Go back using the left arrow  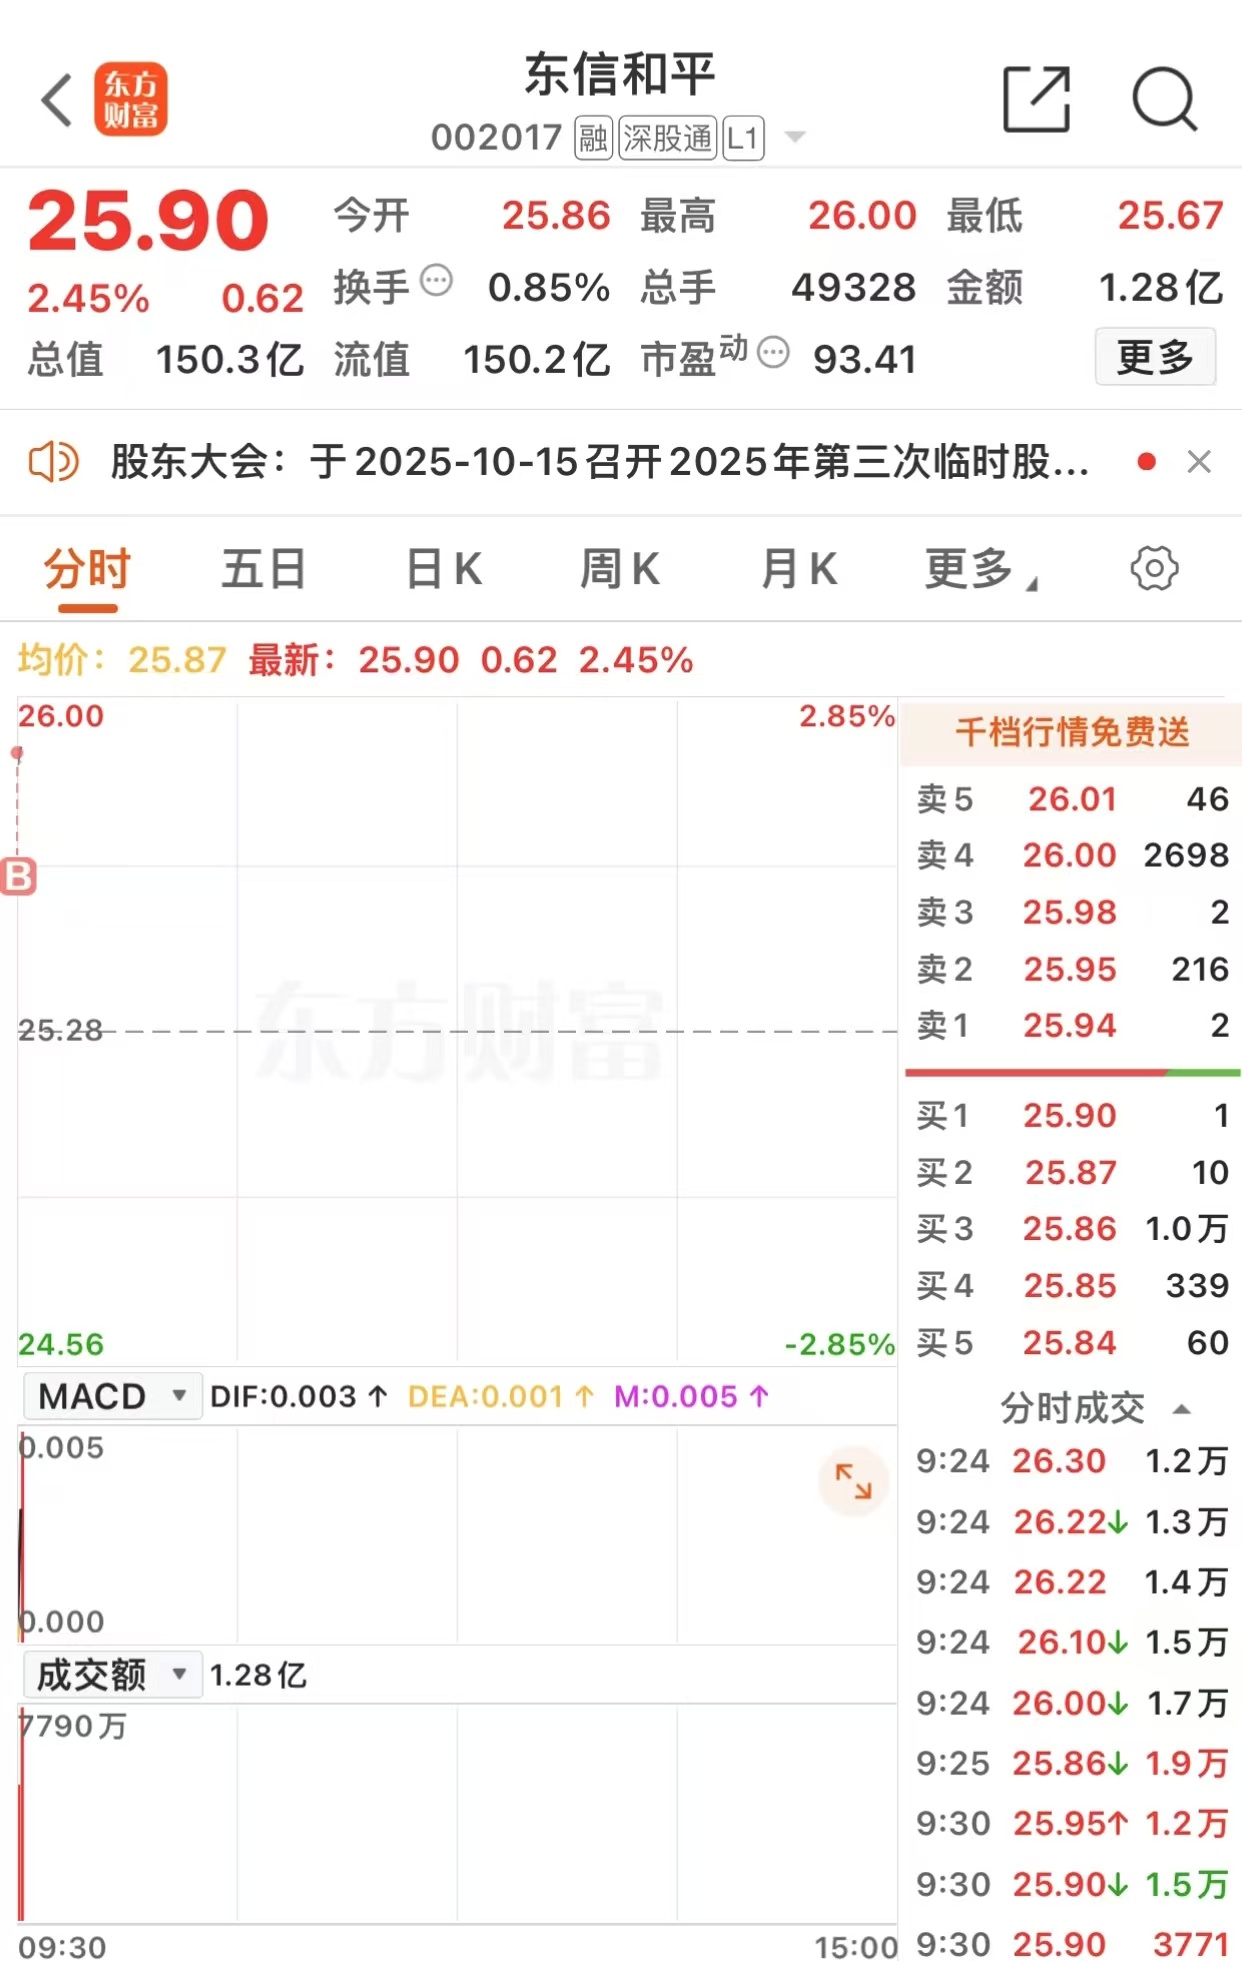(57, 100)
